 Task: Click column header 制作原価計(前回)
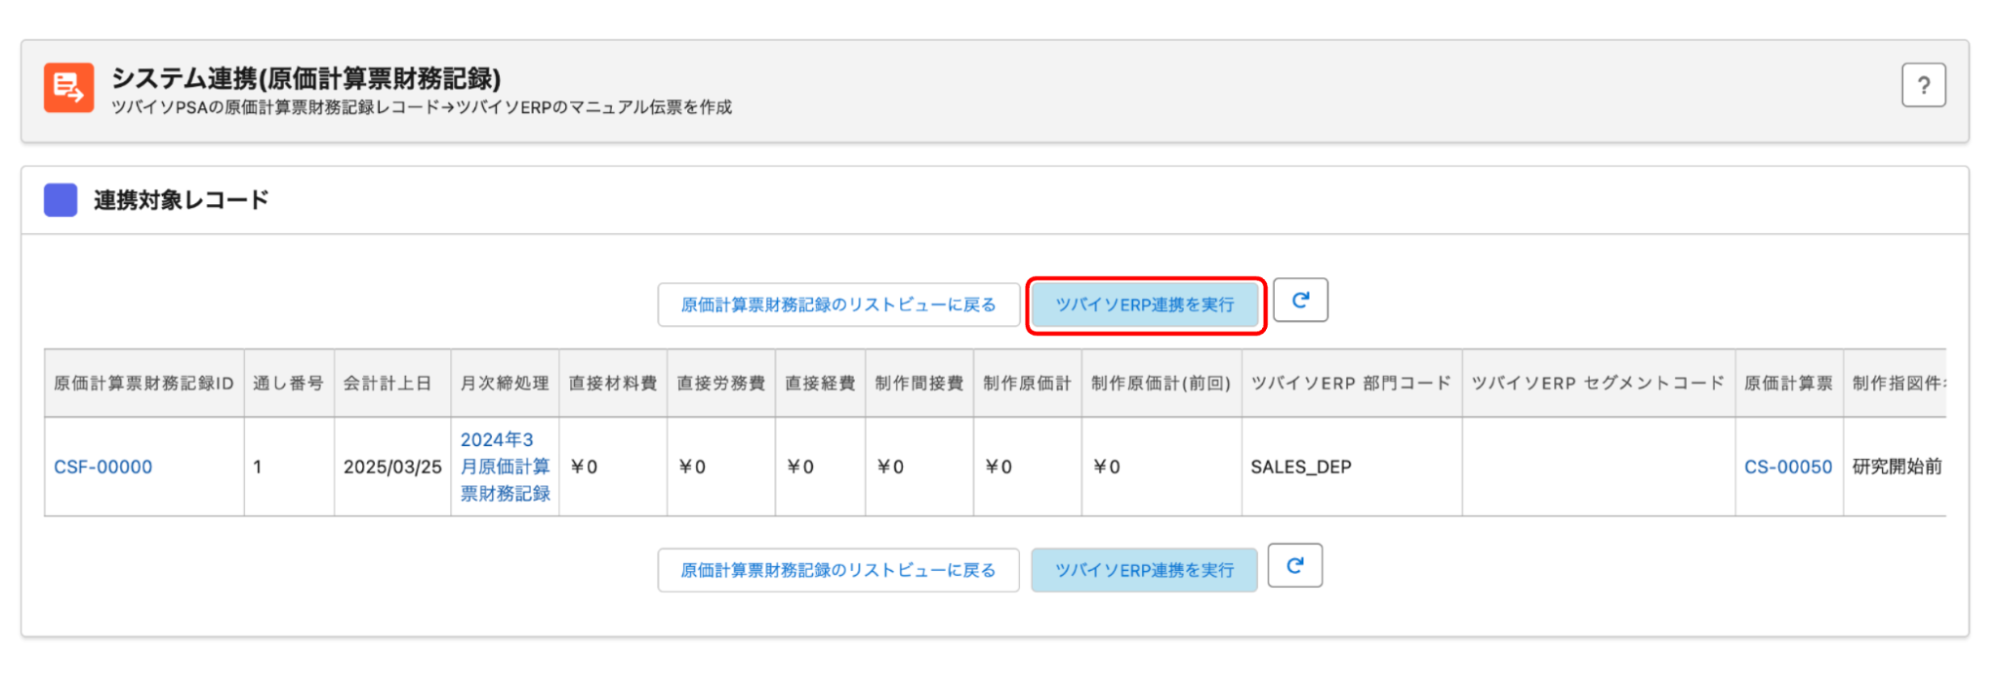pos(1161,383)
